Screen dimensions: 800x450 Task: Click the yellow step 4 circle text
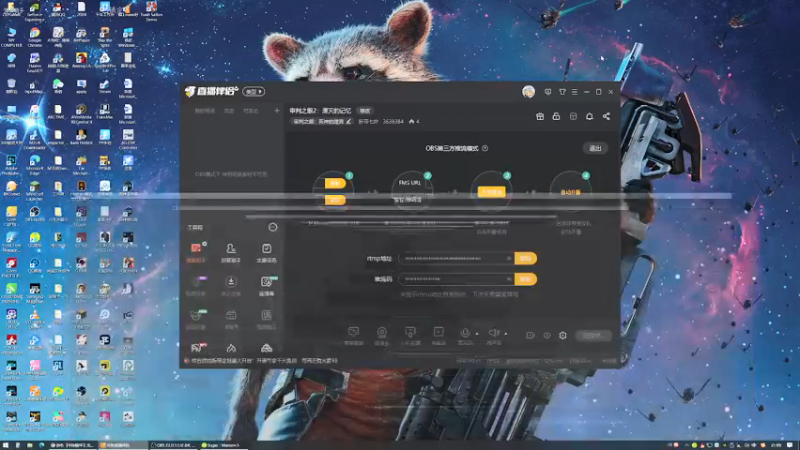pyautogui.click(x=570, y=192)
